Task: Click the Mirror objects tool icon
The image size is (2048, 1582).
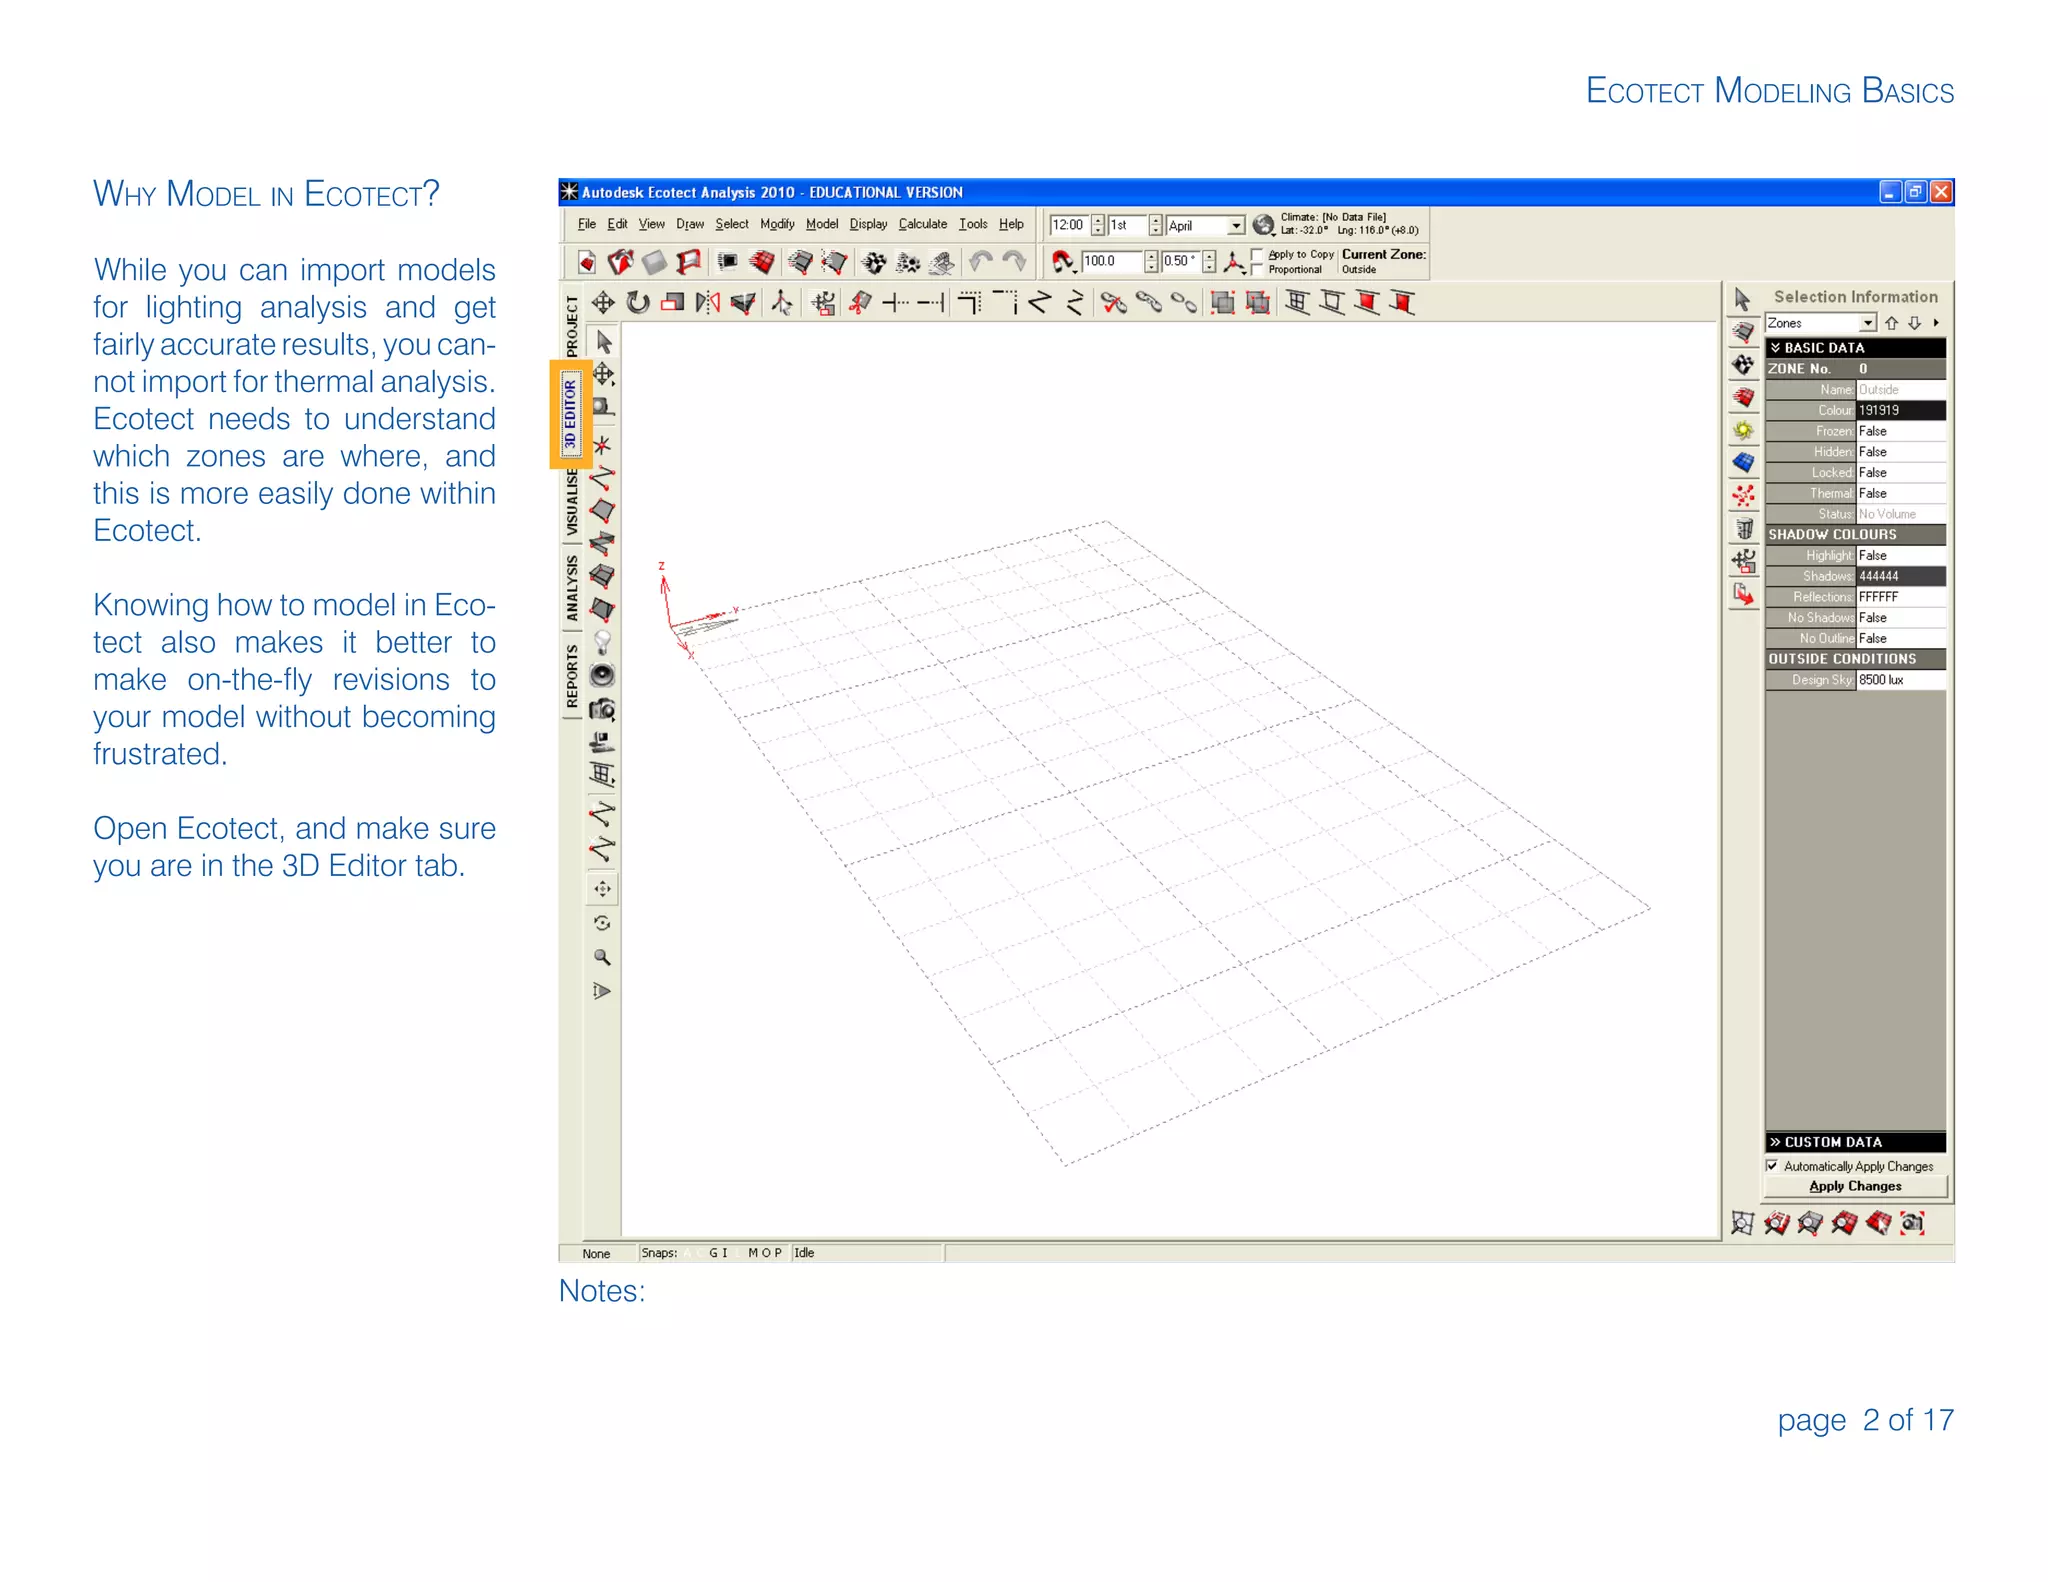Action: pos(707,303)
